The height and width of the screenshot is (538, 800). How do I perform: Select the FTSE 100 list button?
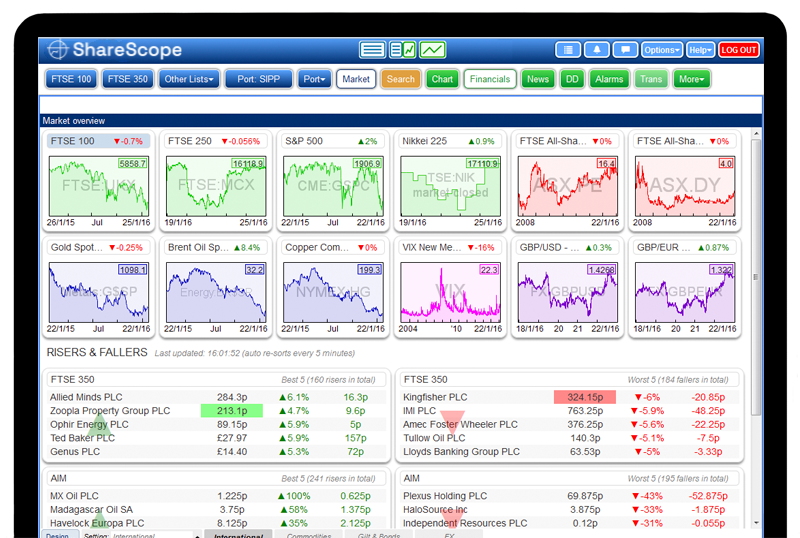click(71, 79)
